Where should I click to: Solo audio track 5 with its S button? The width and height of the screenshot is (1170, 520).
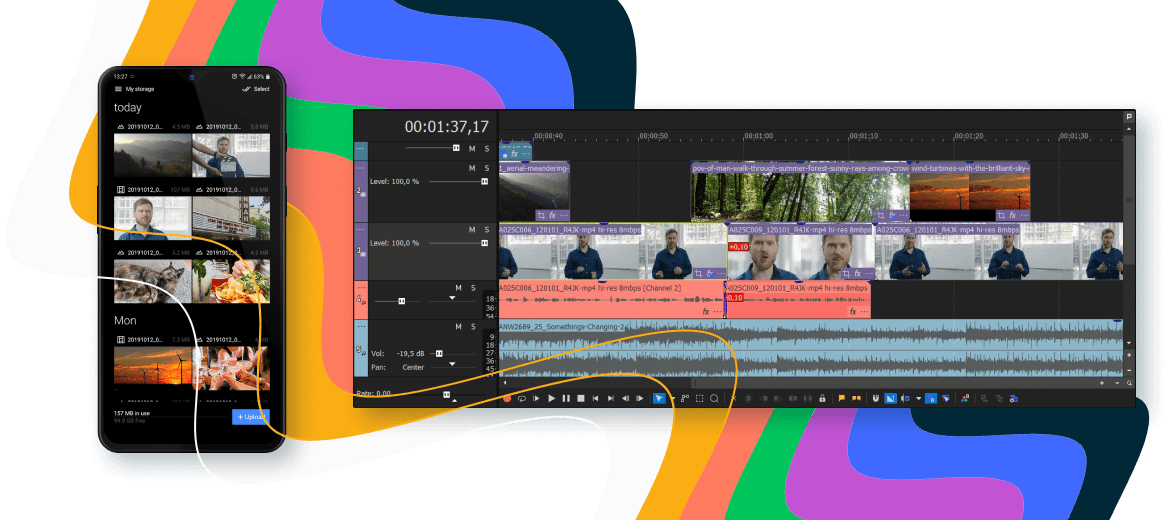click(x=473, y=327)
